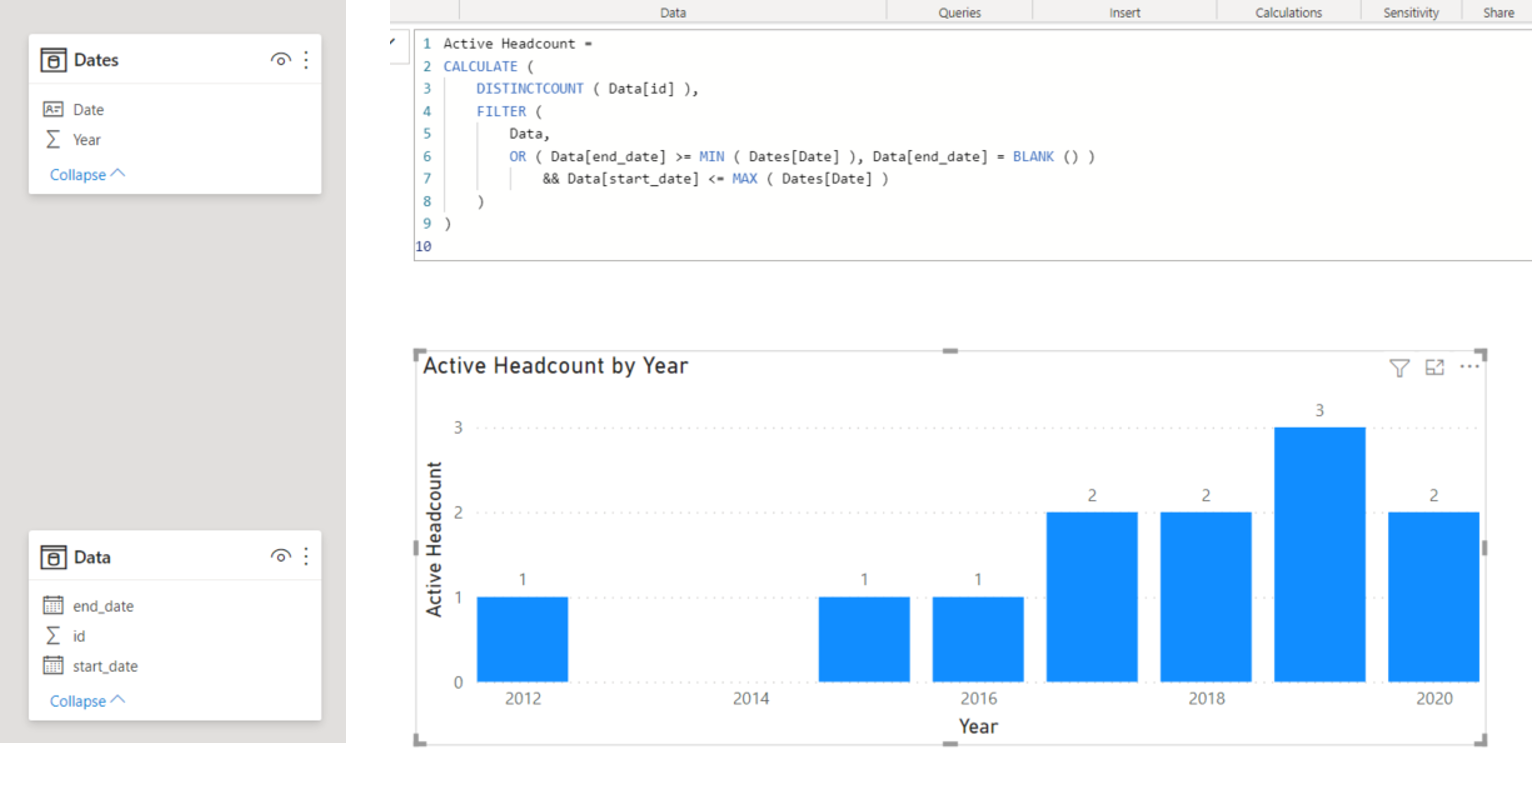The width and height of the screenshot is (1532, 785).
Task: Open Data table more options menu
Action: (306, 557)
